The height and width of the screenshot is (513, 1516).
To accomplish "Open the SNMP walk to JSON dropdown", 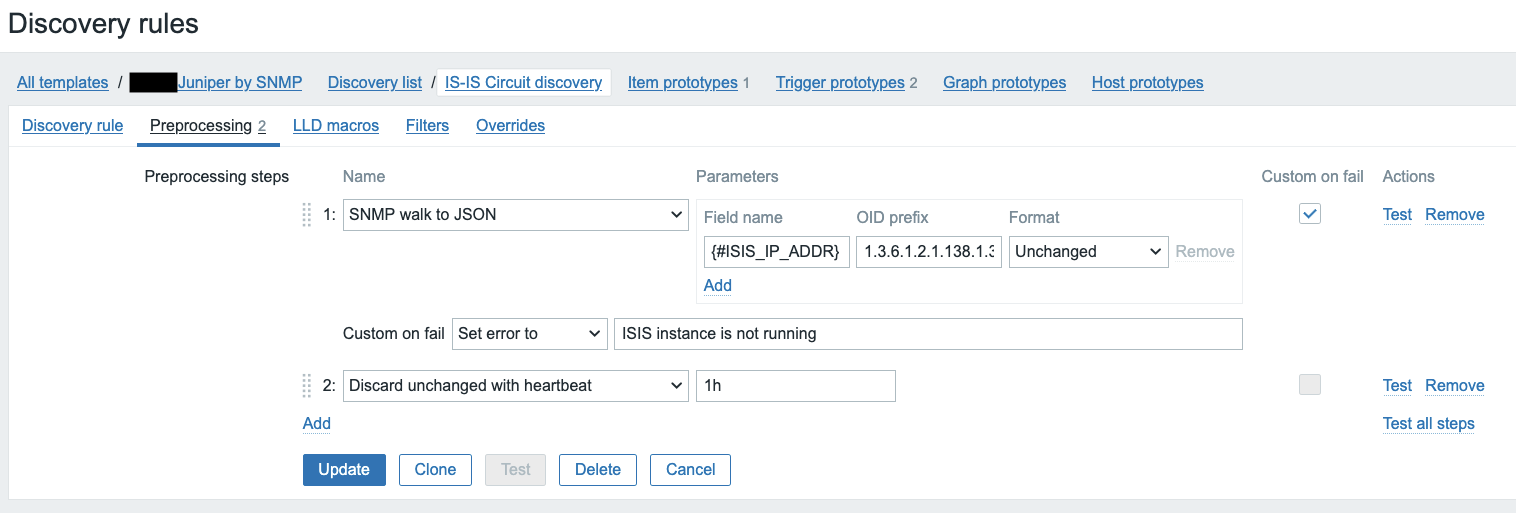I will (515, 215).
